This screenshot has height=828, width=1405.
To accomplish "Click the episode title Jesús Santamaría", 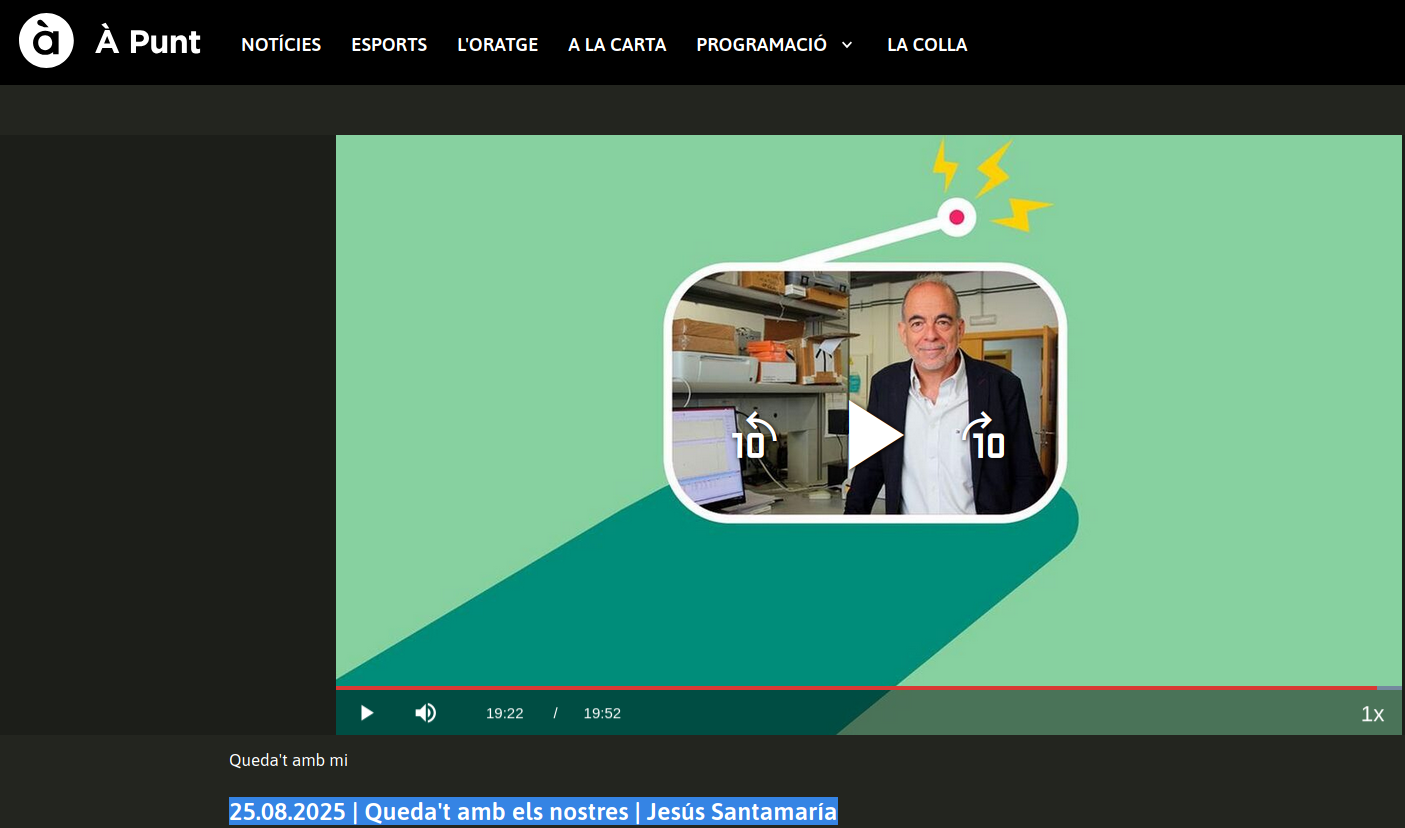I will click(x=533, y=811).
